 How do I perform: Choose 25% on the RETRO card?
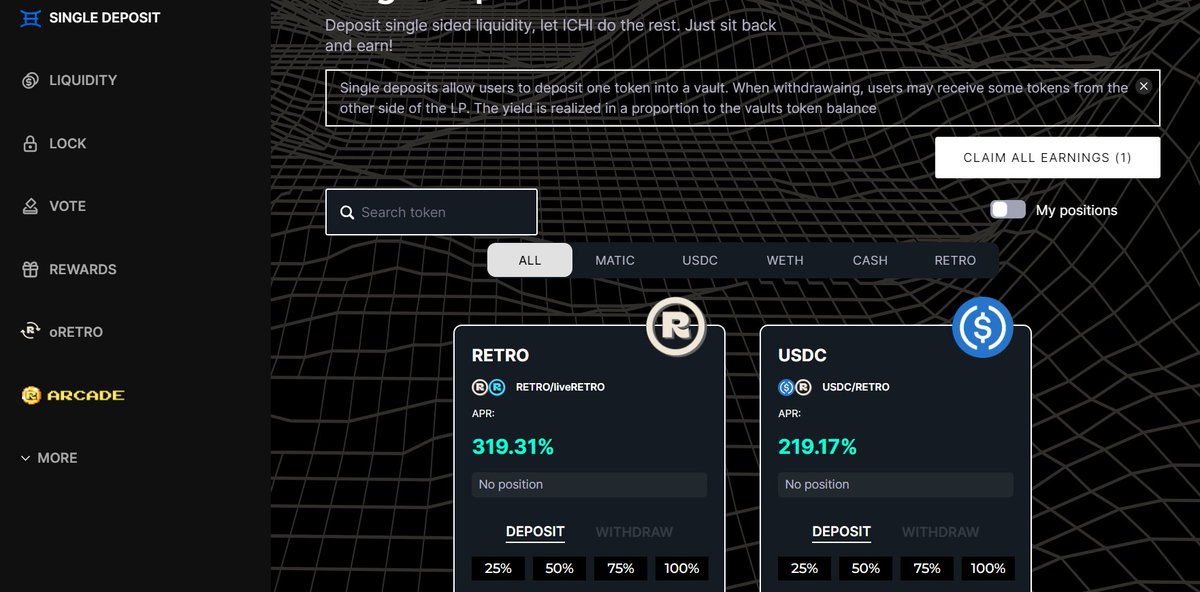[498, 568]
